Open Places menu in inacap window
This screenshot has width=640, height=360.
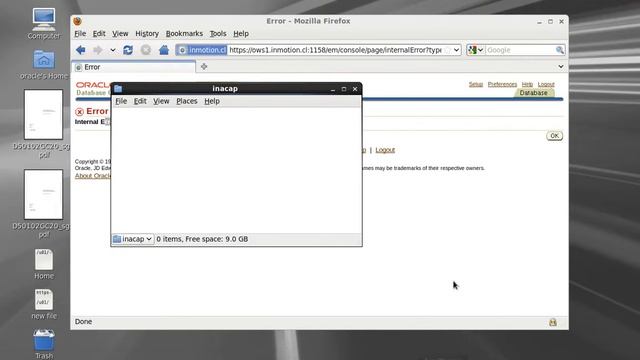[x=187, y=101]
